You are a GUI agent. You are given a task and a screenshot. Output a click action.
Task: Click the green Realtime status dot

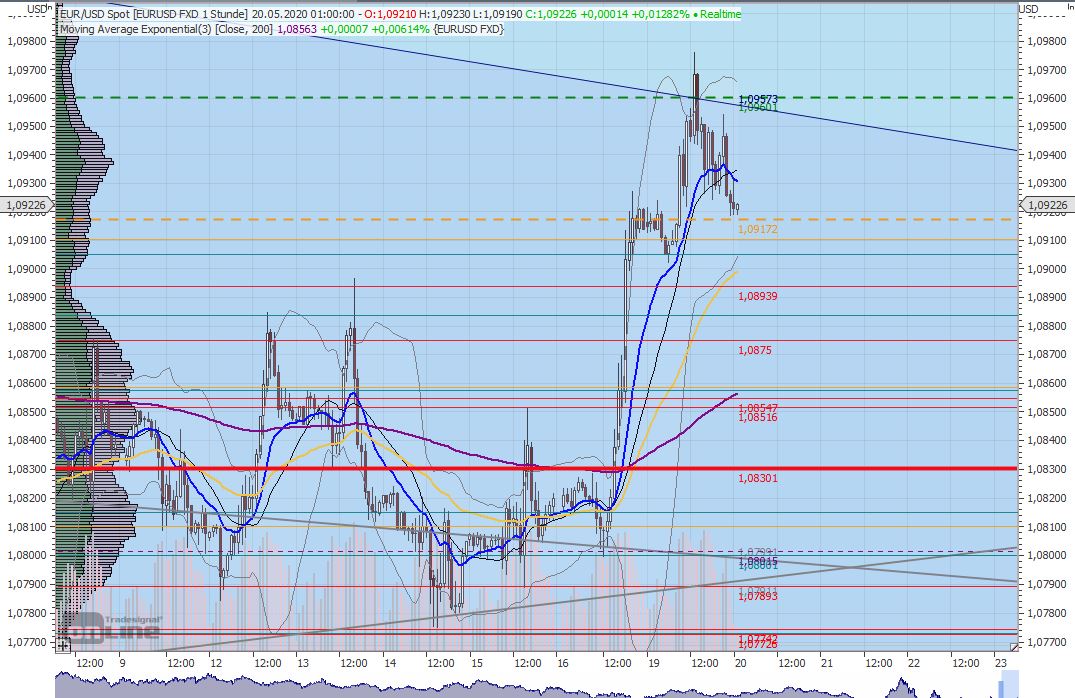[694, 15]
